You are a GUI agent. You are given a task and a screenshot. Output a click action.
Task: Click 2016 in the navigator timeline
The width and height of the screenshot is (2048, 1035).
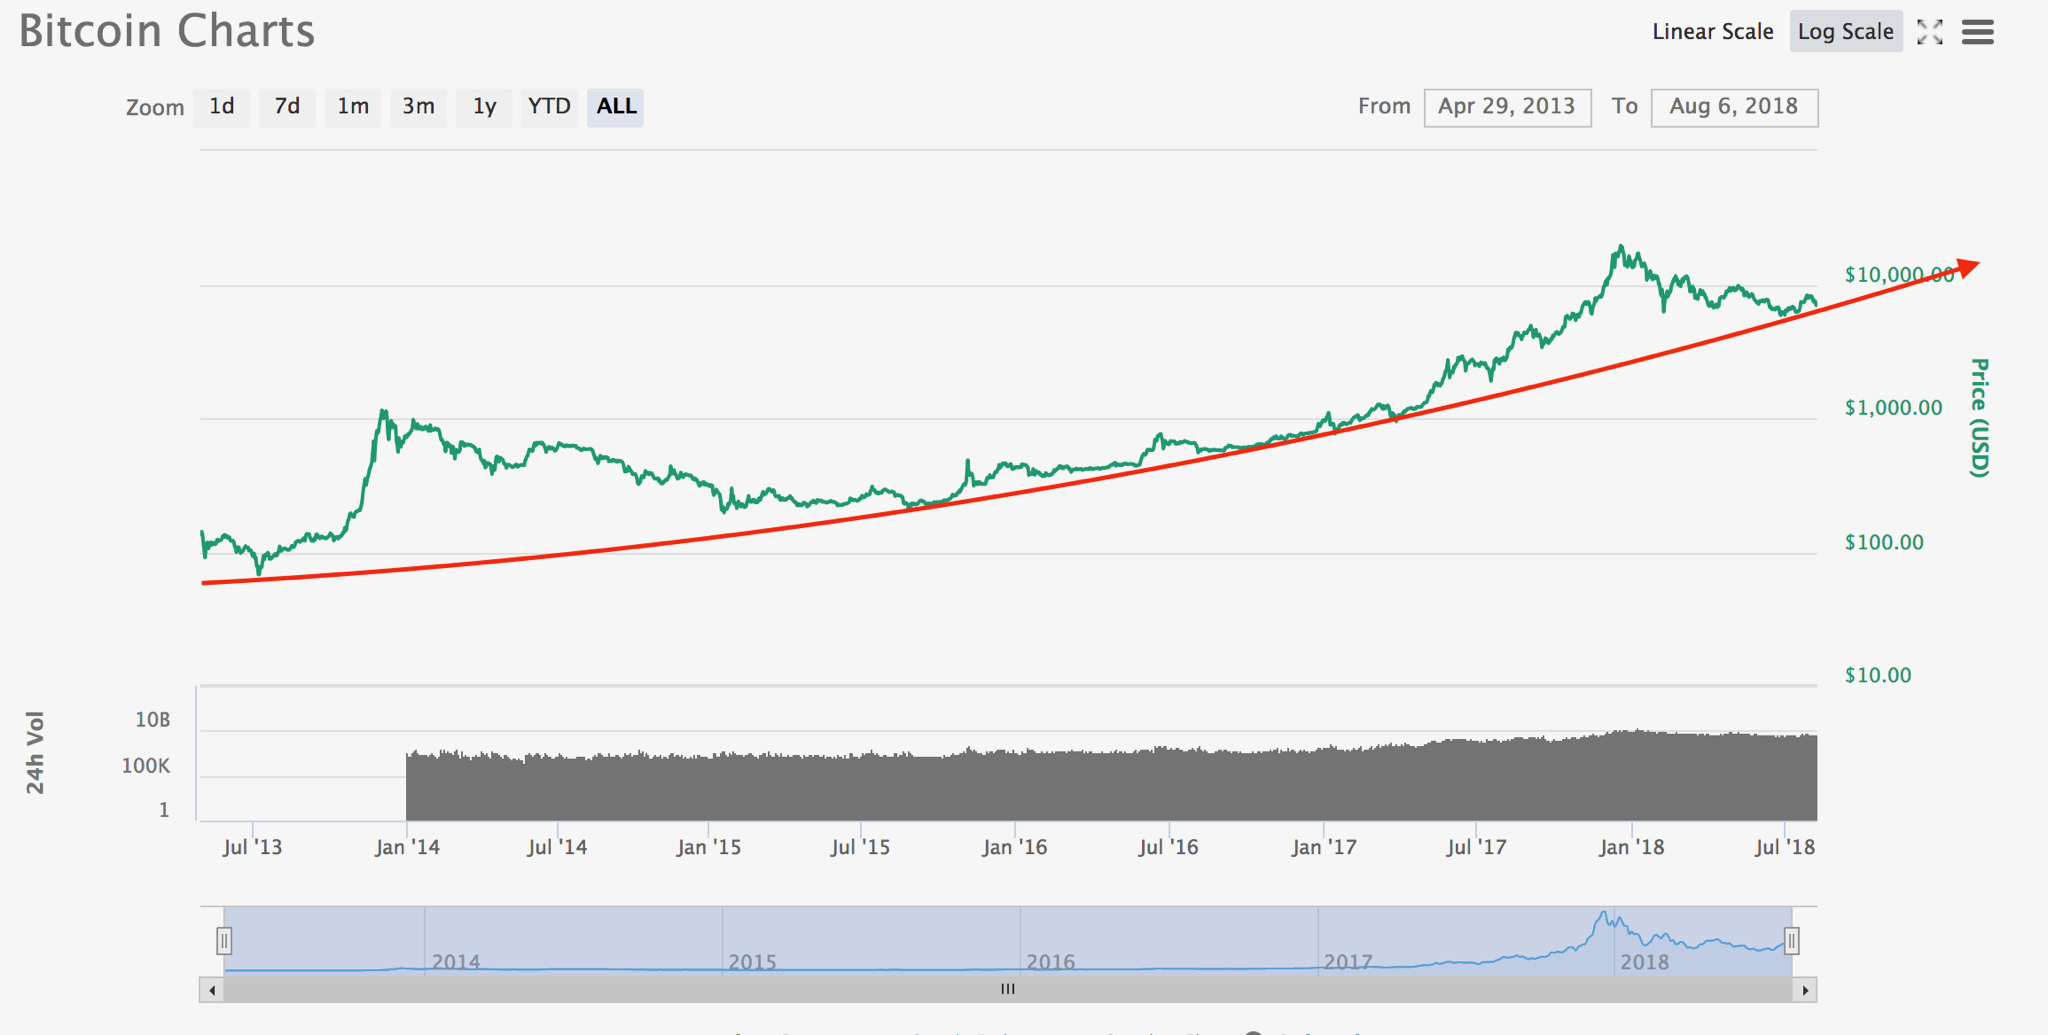coord(1050,961)
